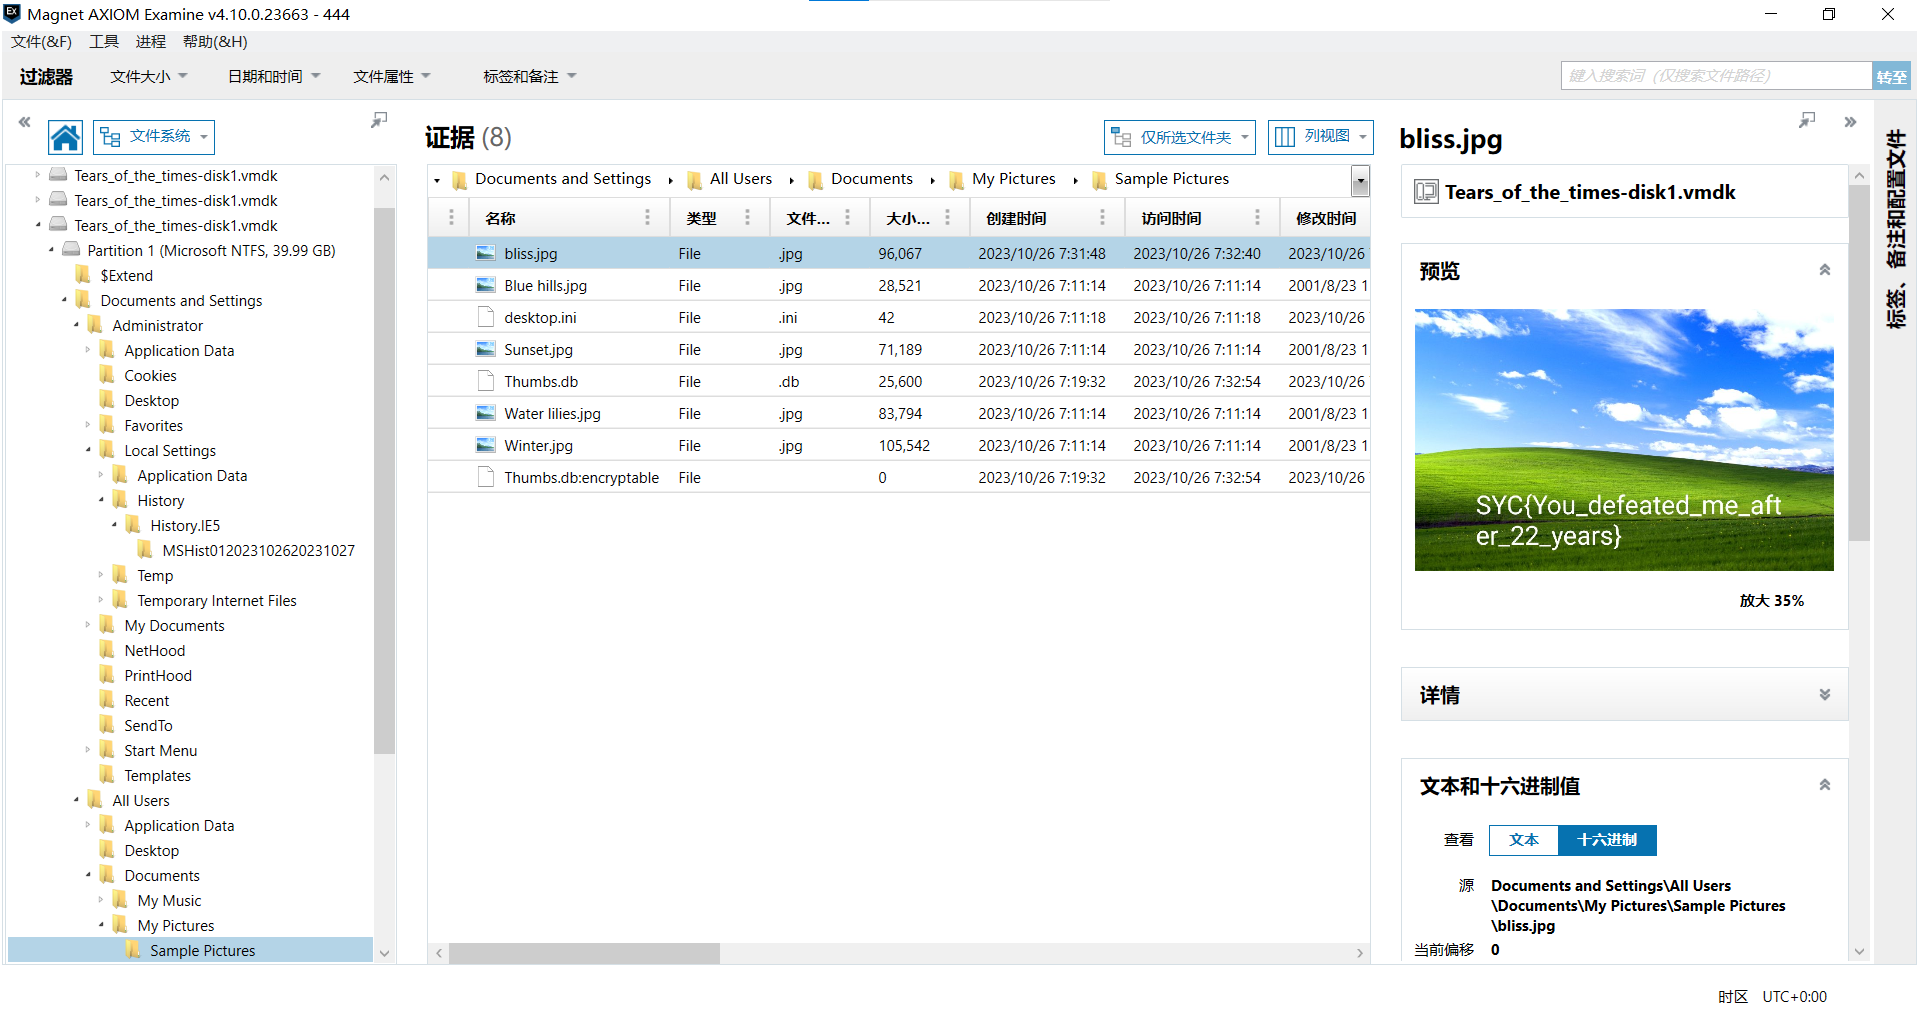Open the 帮助(&H) menu
This screenshot has width=1920, height=1026.
pos(215,41)
